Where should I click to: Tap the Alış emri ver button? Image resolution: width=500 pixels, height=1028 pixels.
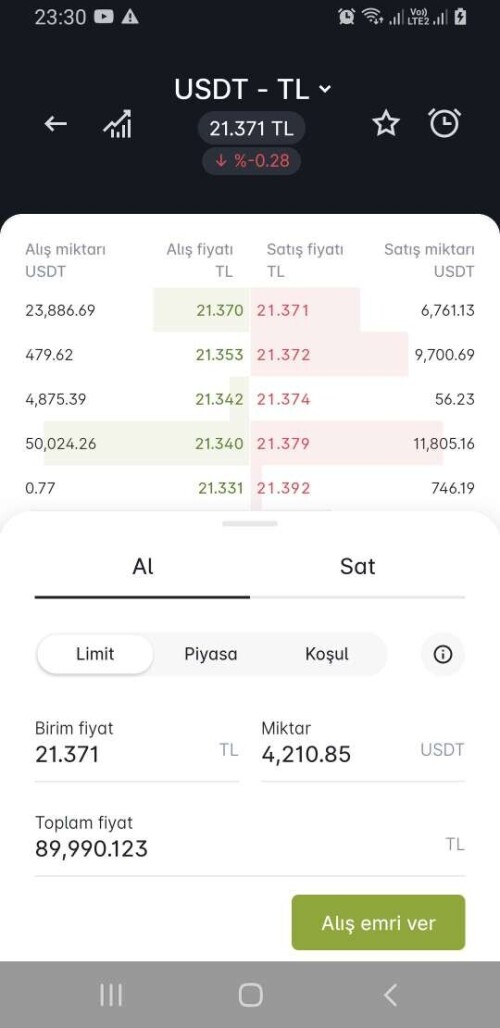[x=378, y=922]
